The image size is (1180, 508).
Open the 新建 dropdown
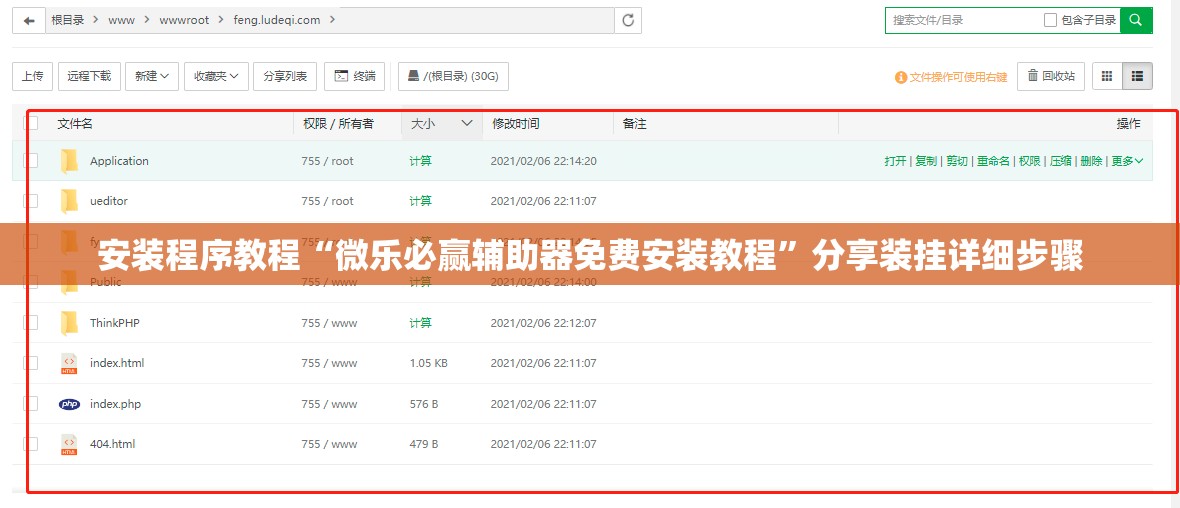152,76
